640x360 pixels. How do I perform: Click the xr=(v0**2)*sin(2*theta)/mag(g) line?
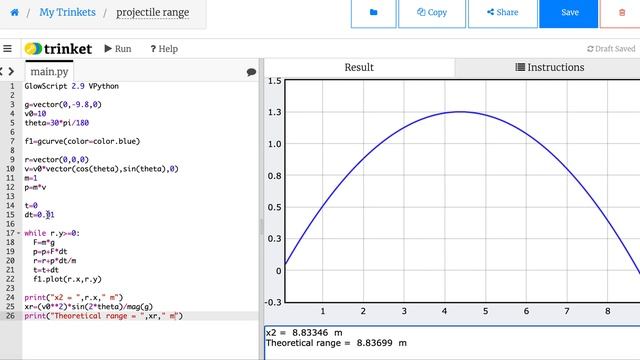pyautogui.click(x=89, y=307)
